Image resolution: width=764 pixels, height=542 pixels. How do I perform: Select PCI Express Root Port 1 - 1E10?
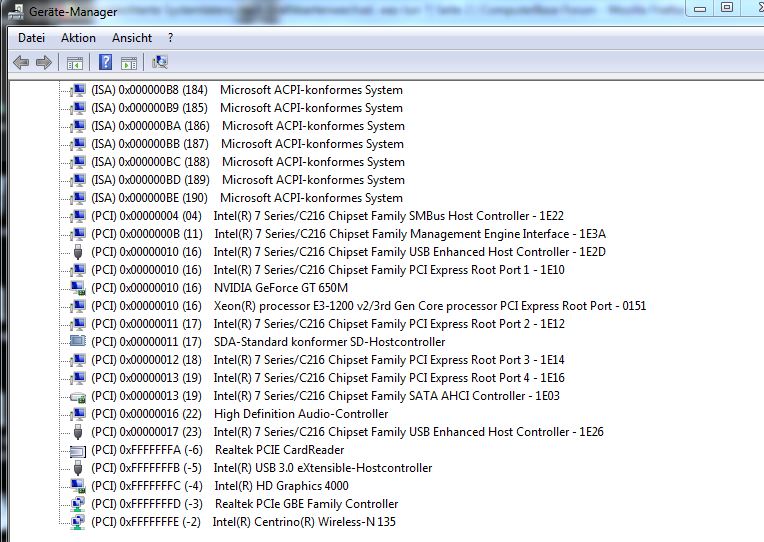327,270
